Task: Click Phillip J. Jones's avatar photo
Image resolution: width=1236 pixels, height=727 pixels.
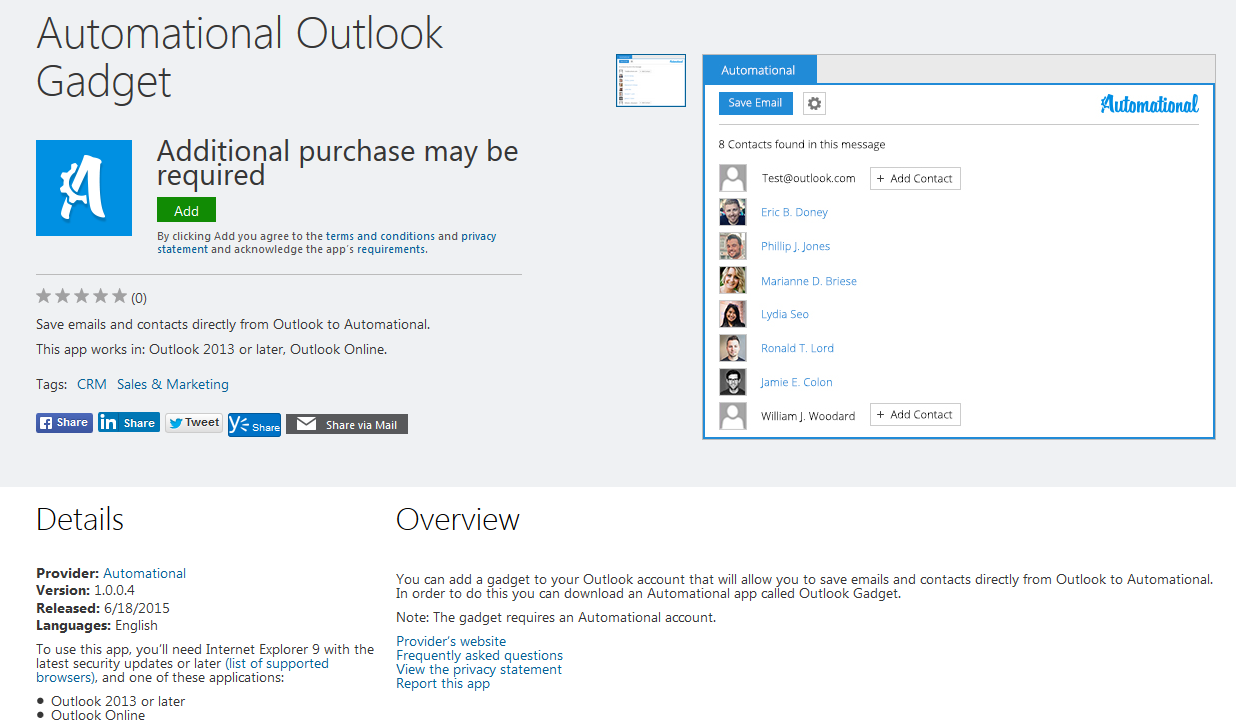Action: pos(733,246)
